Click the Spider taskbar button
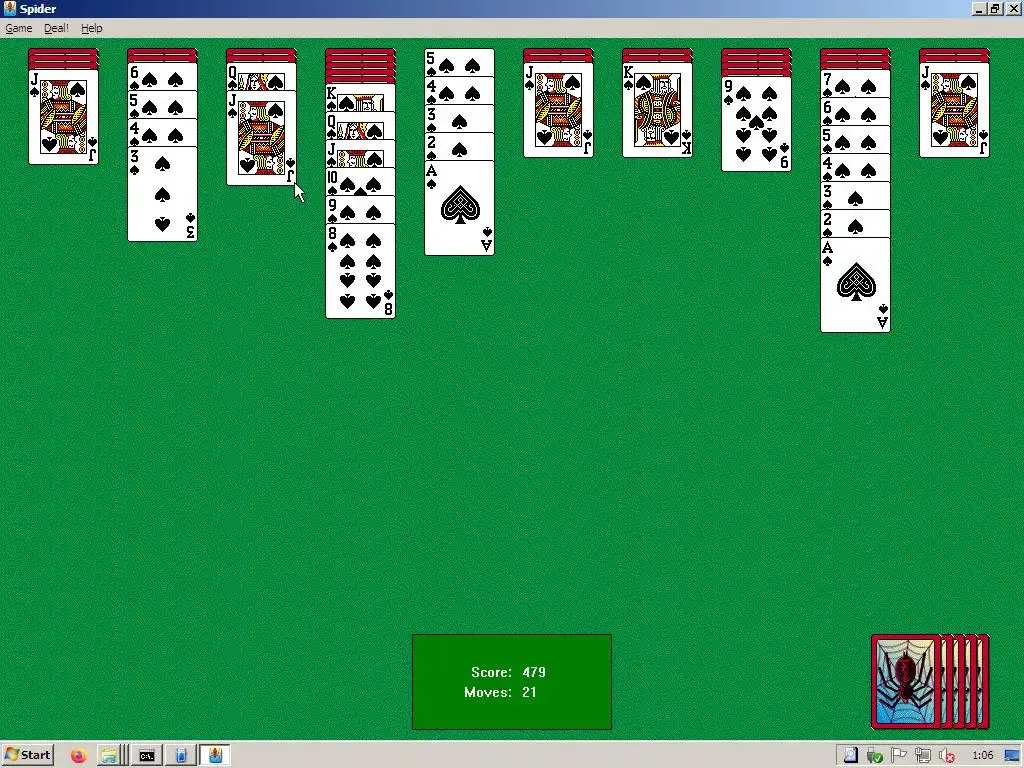This screenshot has height=768, width=1024. tap(215, 756)
